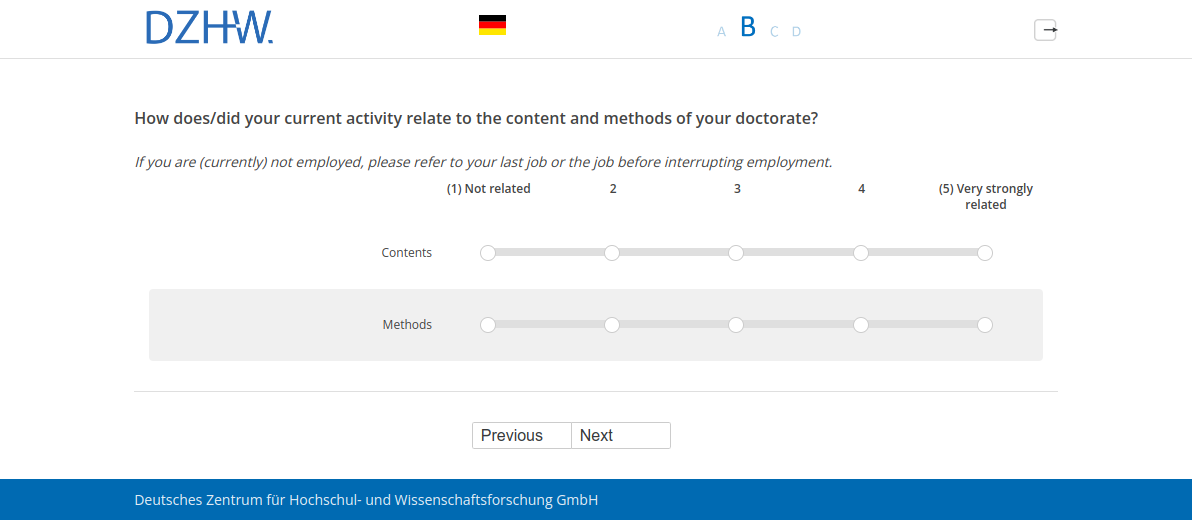The height and width of the screenshot is (529, 1192).
Task: Click the exit survey arrow icon
Action: pyautogui.click(x=1045, y=30)
